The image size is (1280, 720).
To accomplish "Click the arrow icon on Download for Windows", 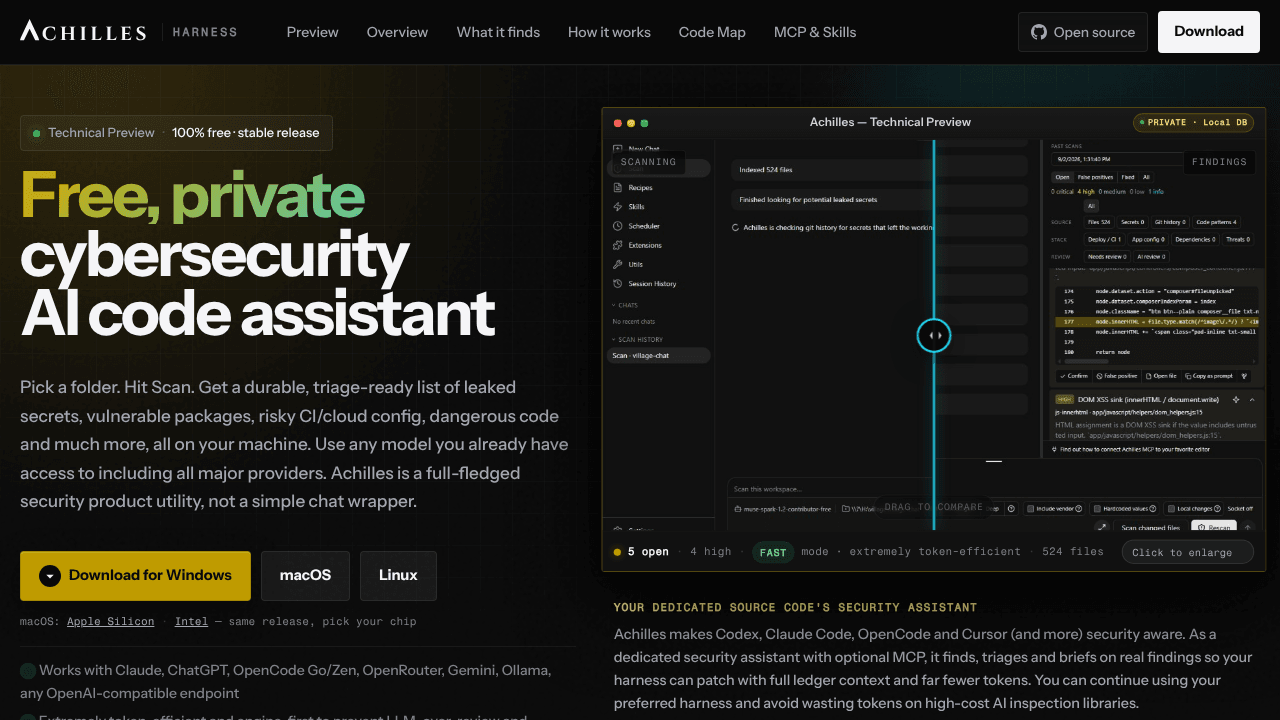I will pos(50,576).
